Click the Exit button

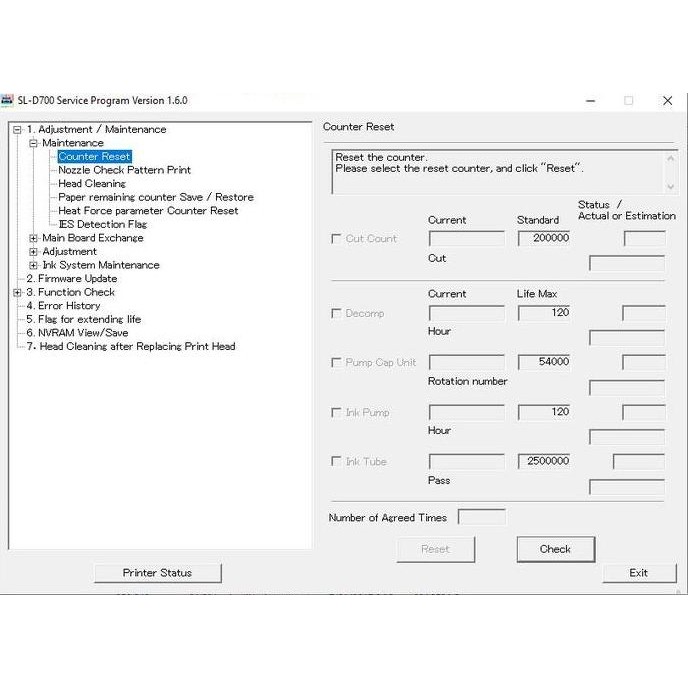coord(639,573)
